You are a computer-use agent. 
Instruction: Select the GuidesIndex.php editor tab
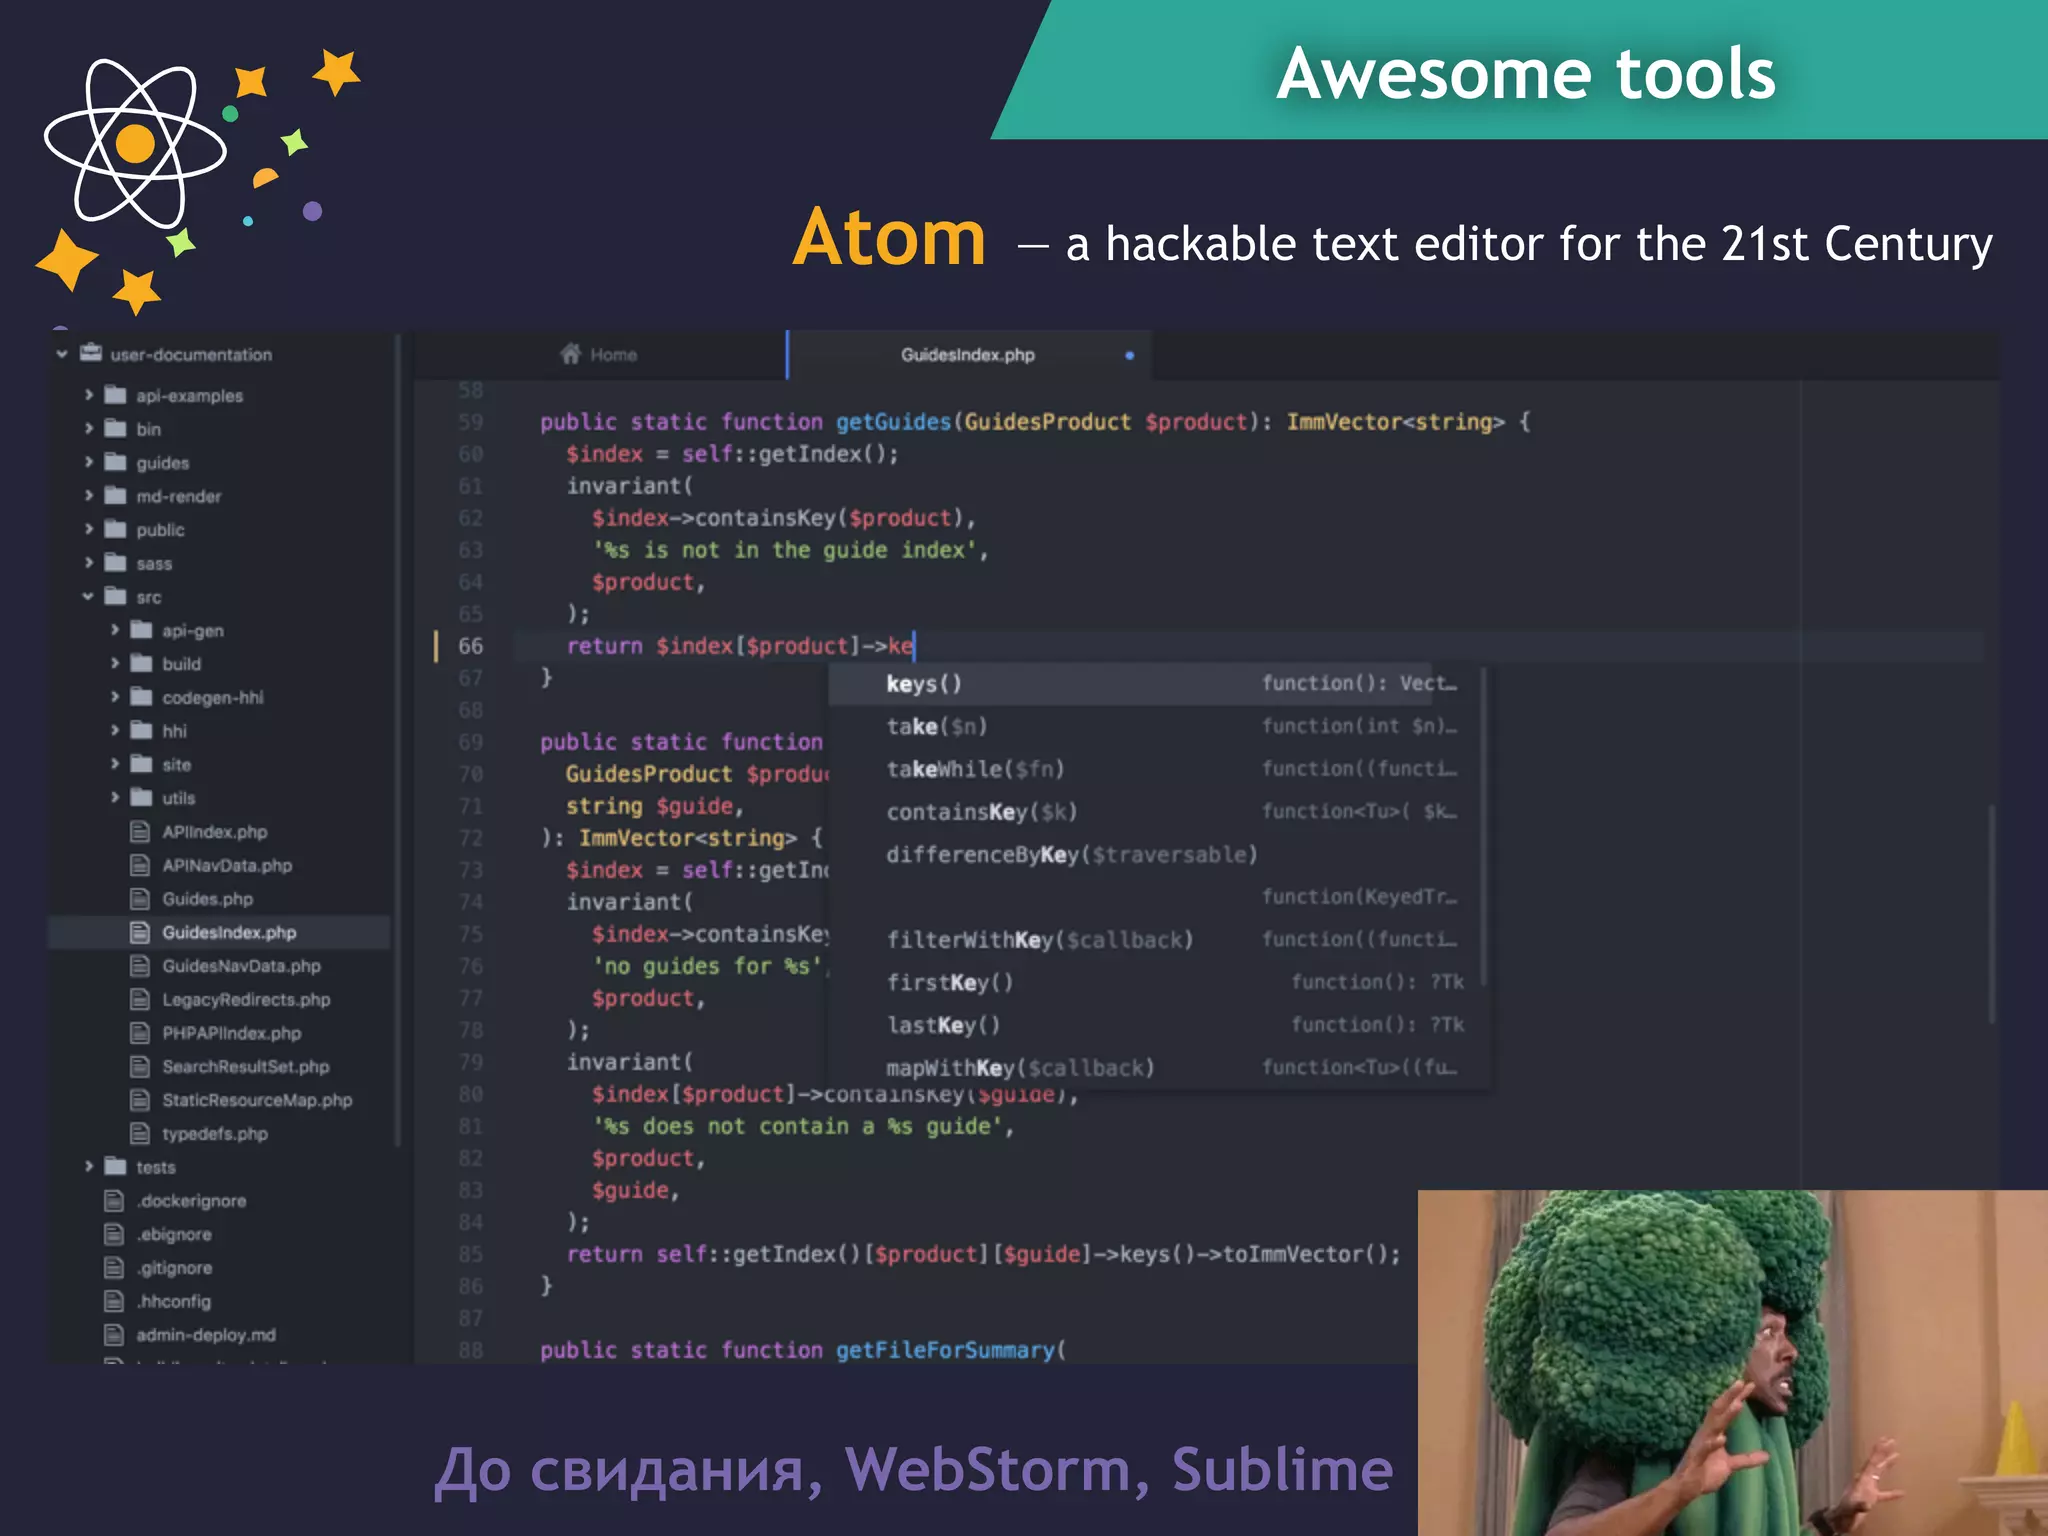click(970, 355)
